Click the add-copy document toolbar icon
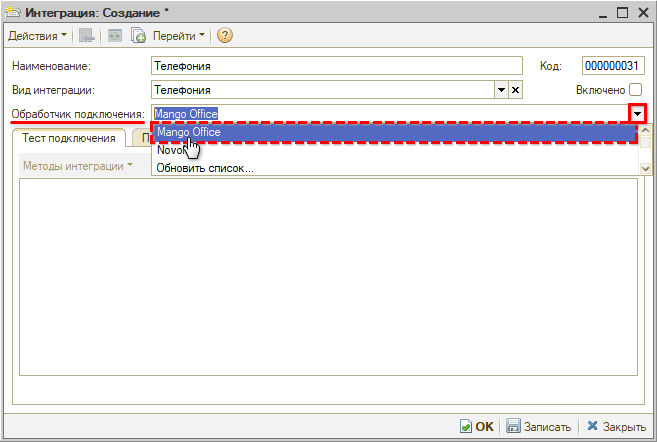This screenshot has width=657, height=442. point(139,36)
